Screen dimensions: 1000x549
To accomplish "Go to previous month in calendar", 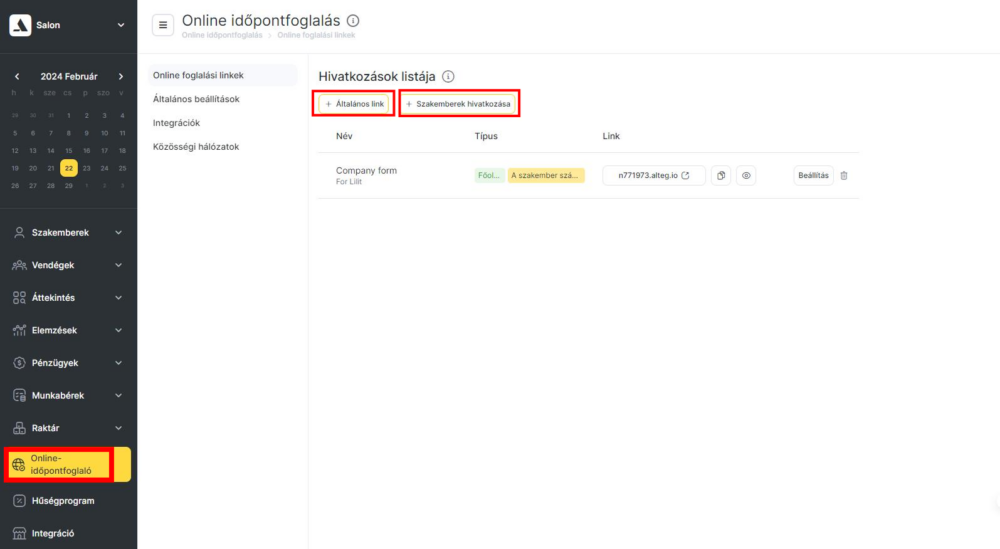I will [x=17, y=77].
